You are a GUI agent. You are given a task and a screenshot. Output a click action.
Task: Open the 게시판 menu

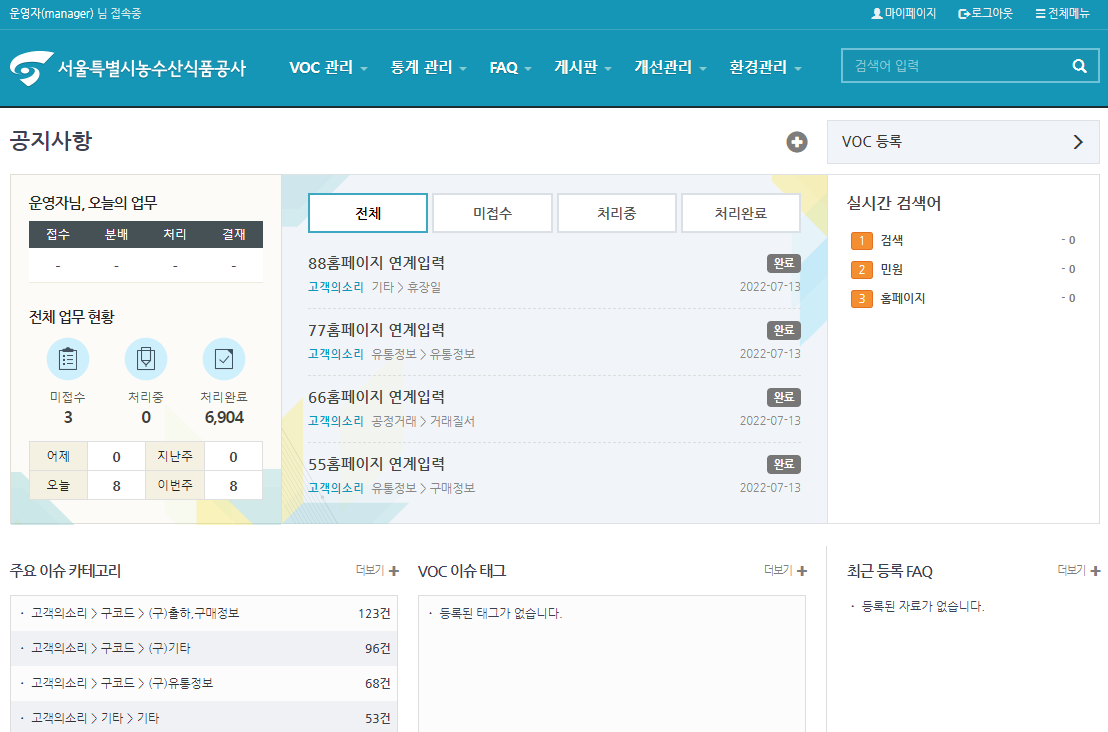pos(582,68)
